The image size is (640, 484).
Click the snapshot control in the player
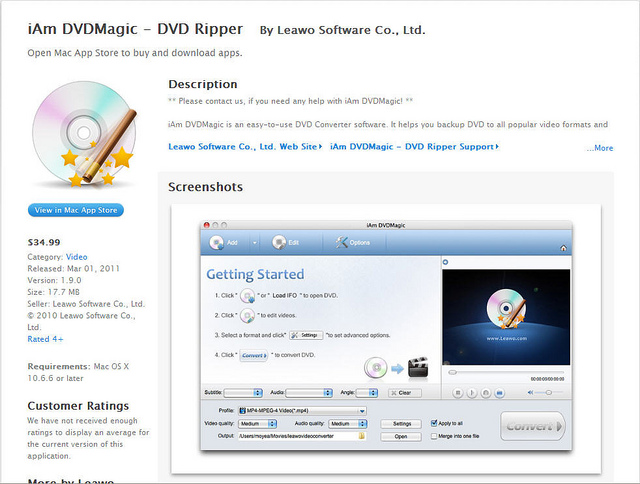[486, 393]
